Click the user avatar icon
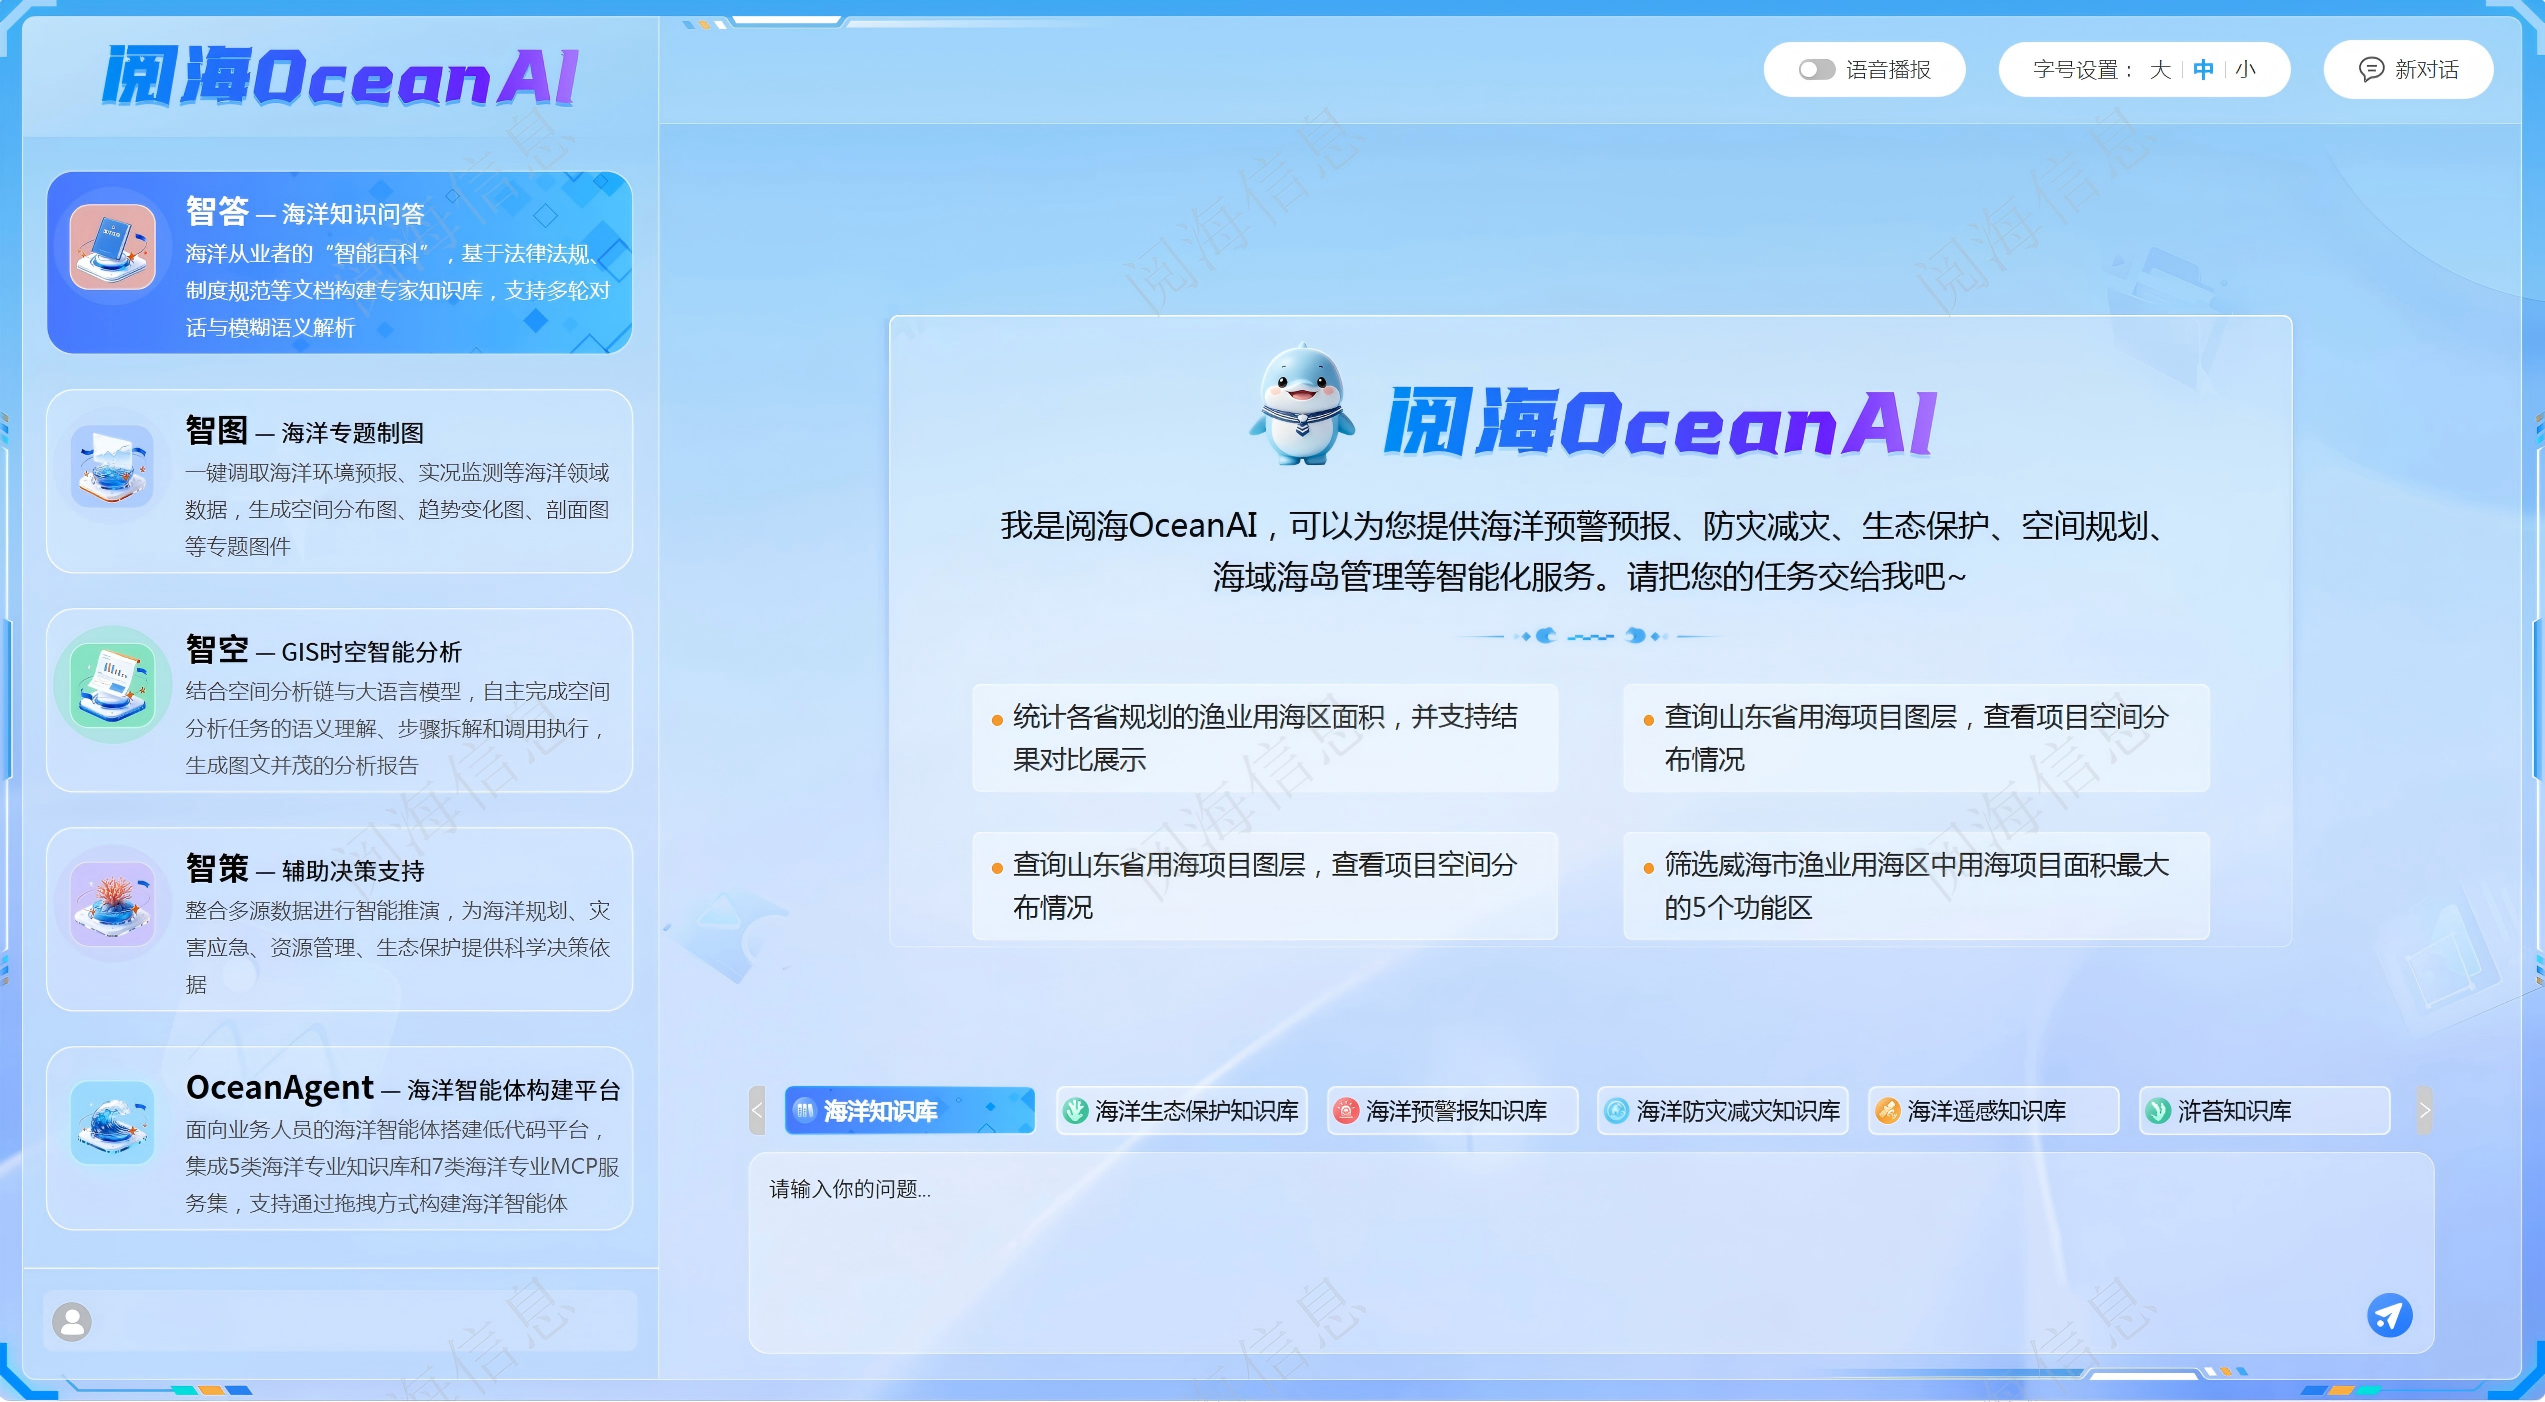 point(72,1321)
